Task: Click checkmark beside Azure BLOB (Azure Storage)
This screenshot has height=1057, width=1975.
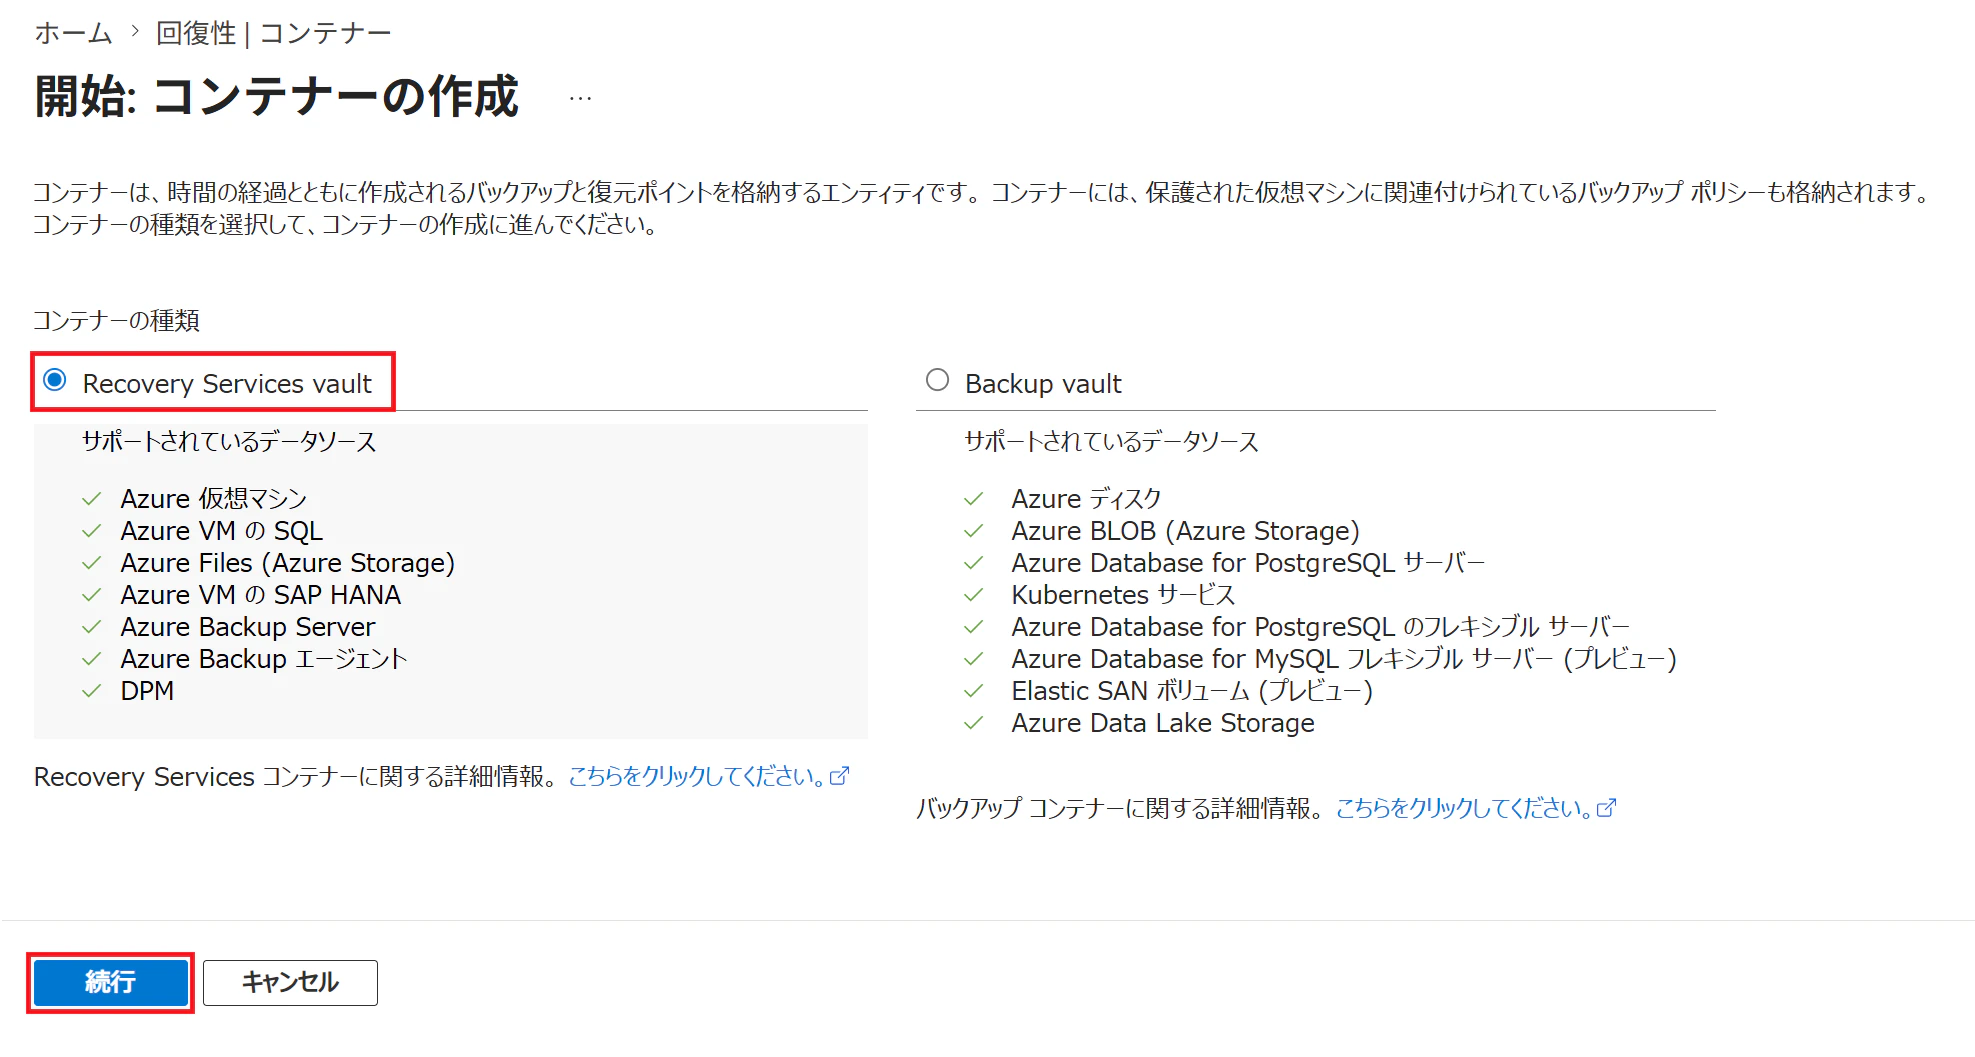Action: pyautogui.click(x=974, y=531)
